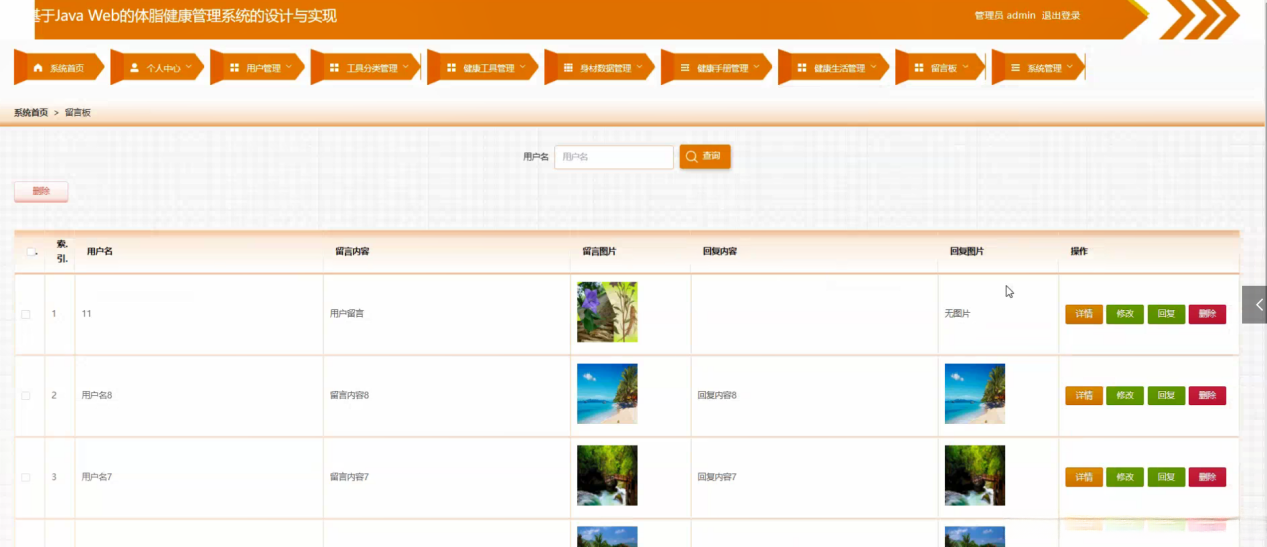
Task: Click the person icon in 个人中心 menu
Action: pos(134,68)
